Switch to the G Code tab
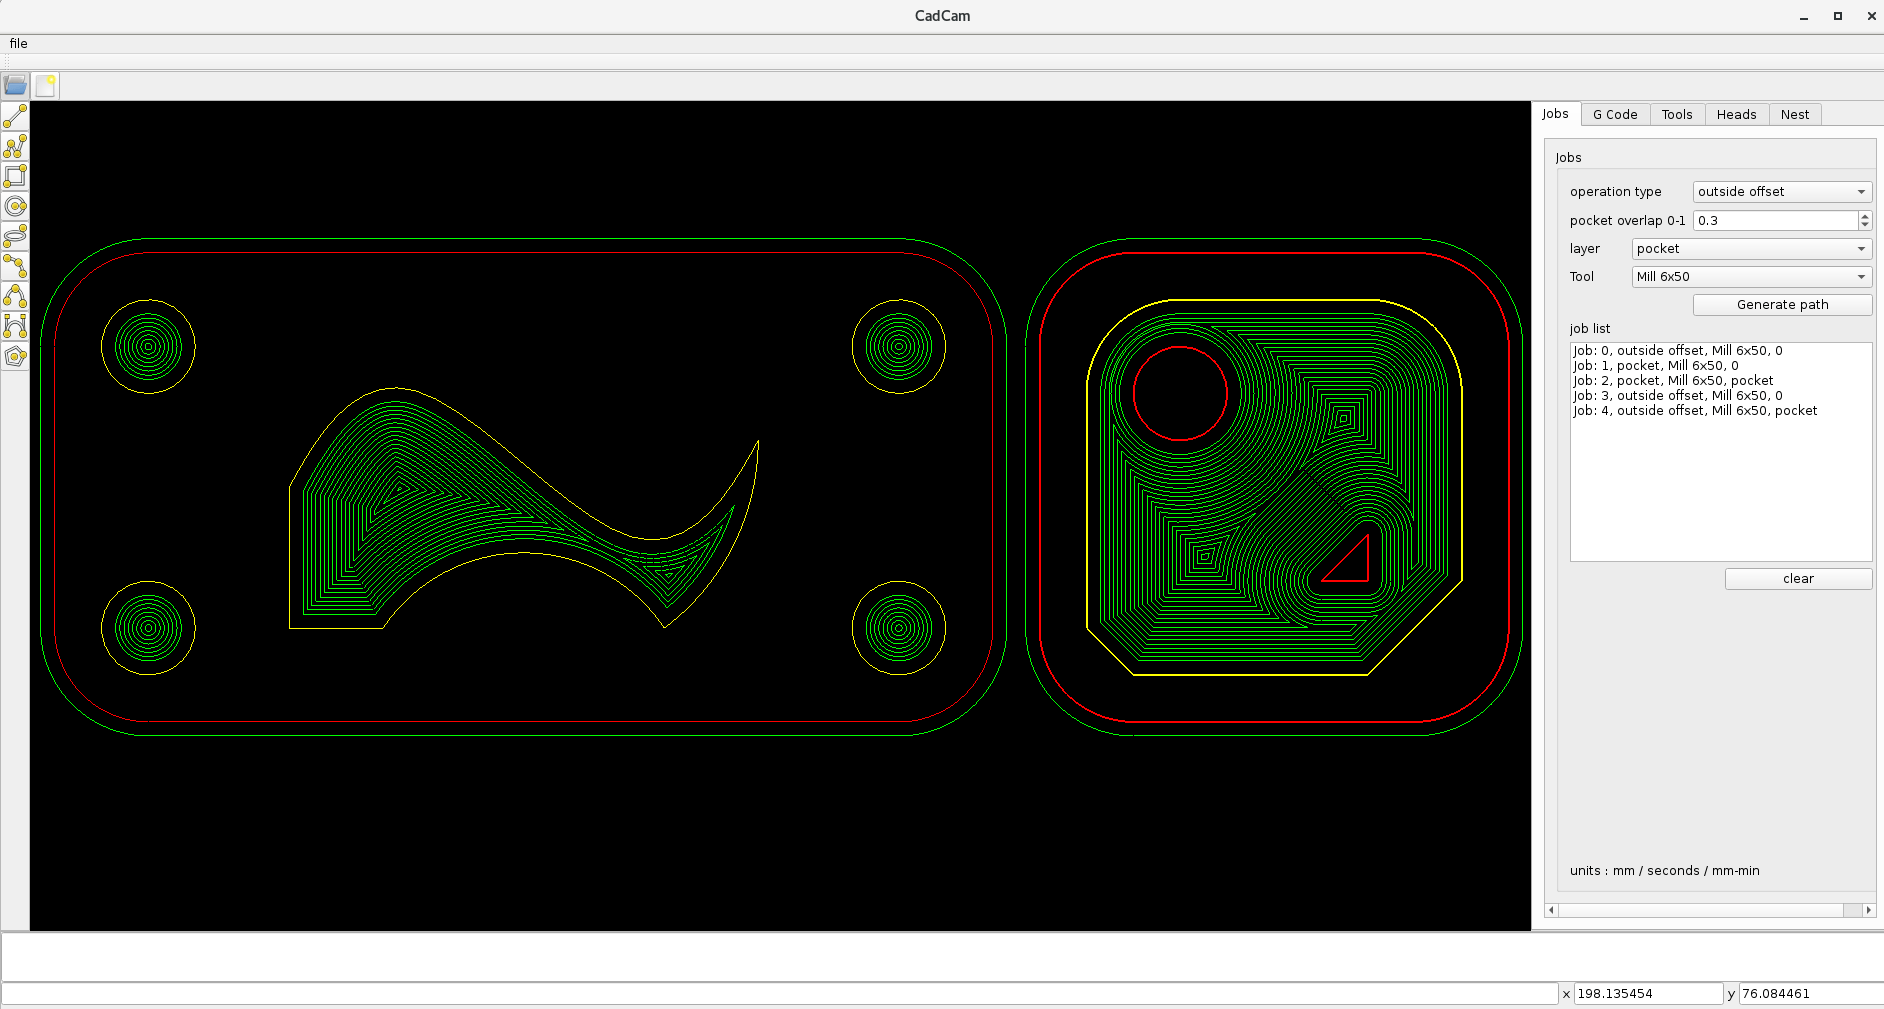Viewport: 1884px width, 1009px height. point(1615,115)
